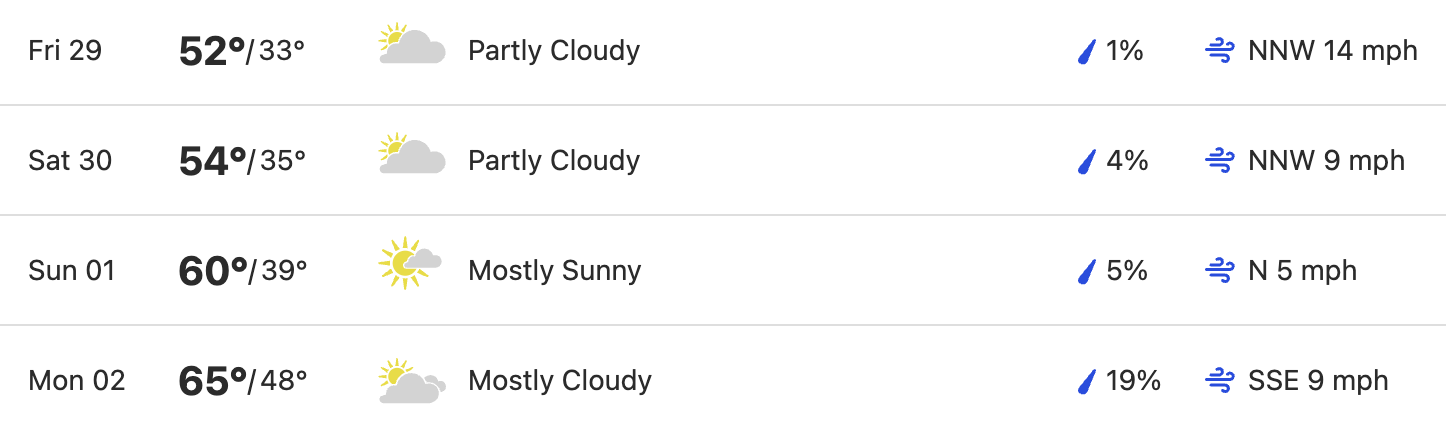
Task: Expand the Fri 29 forecast row
Action: point(723,51)
